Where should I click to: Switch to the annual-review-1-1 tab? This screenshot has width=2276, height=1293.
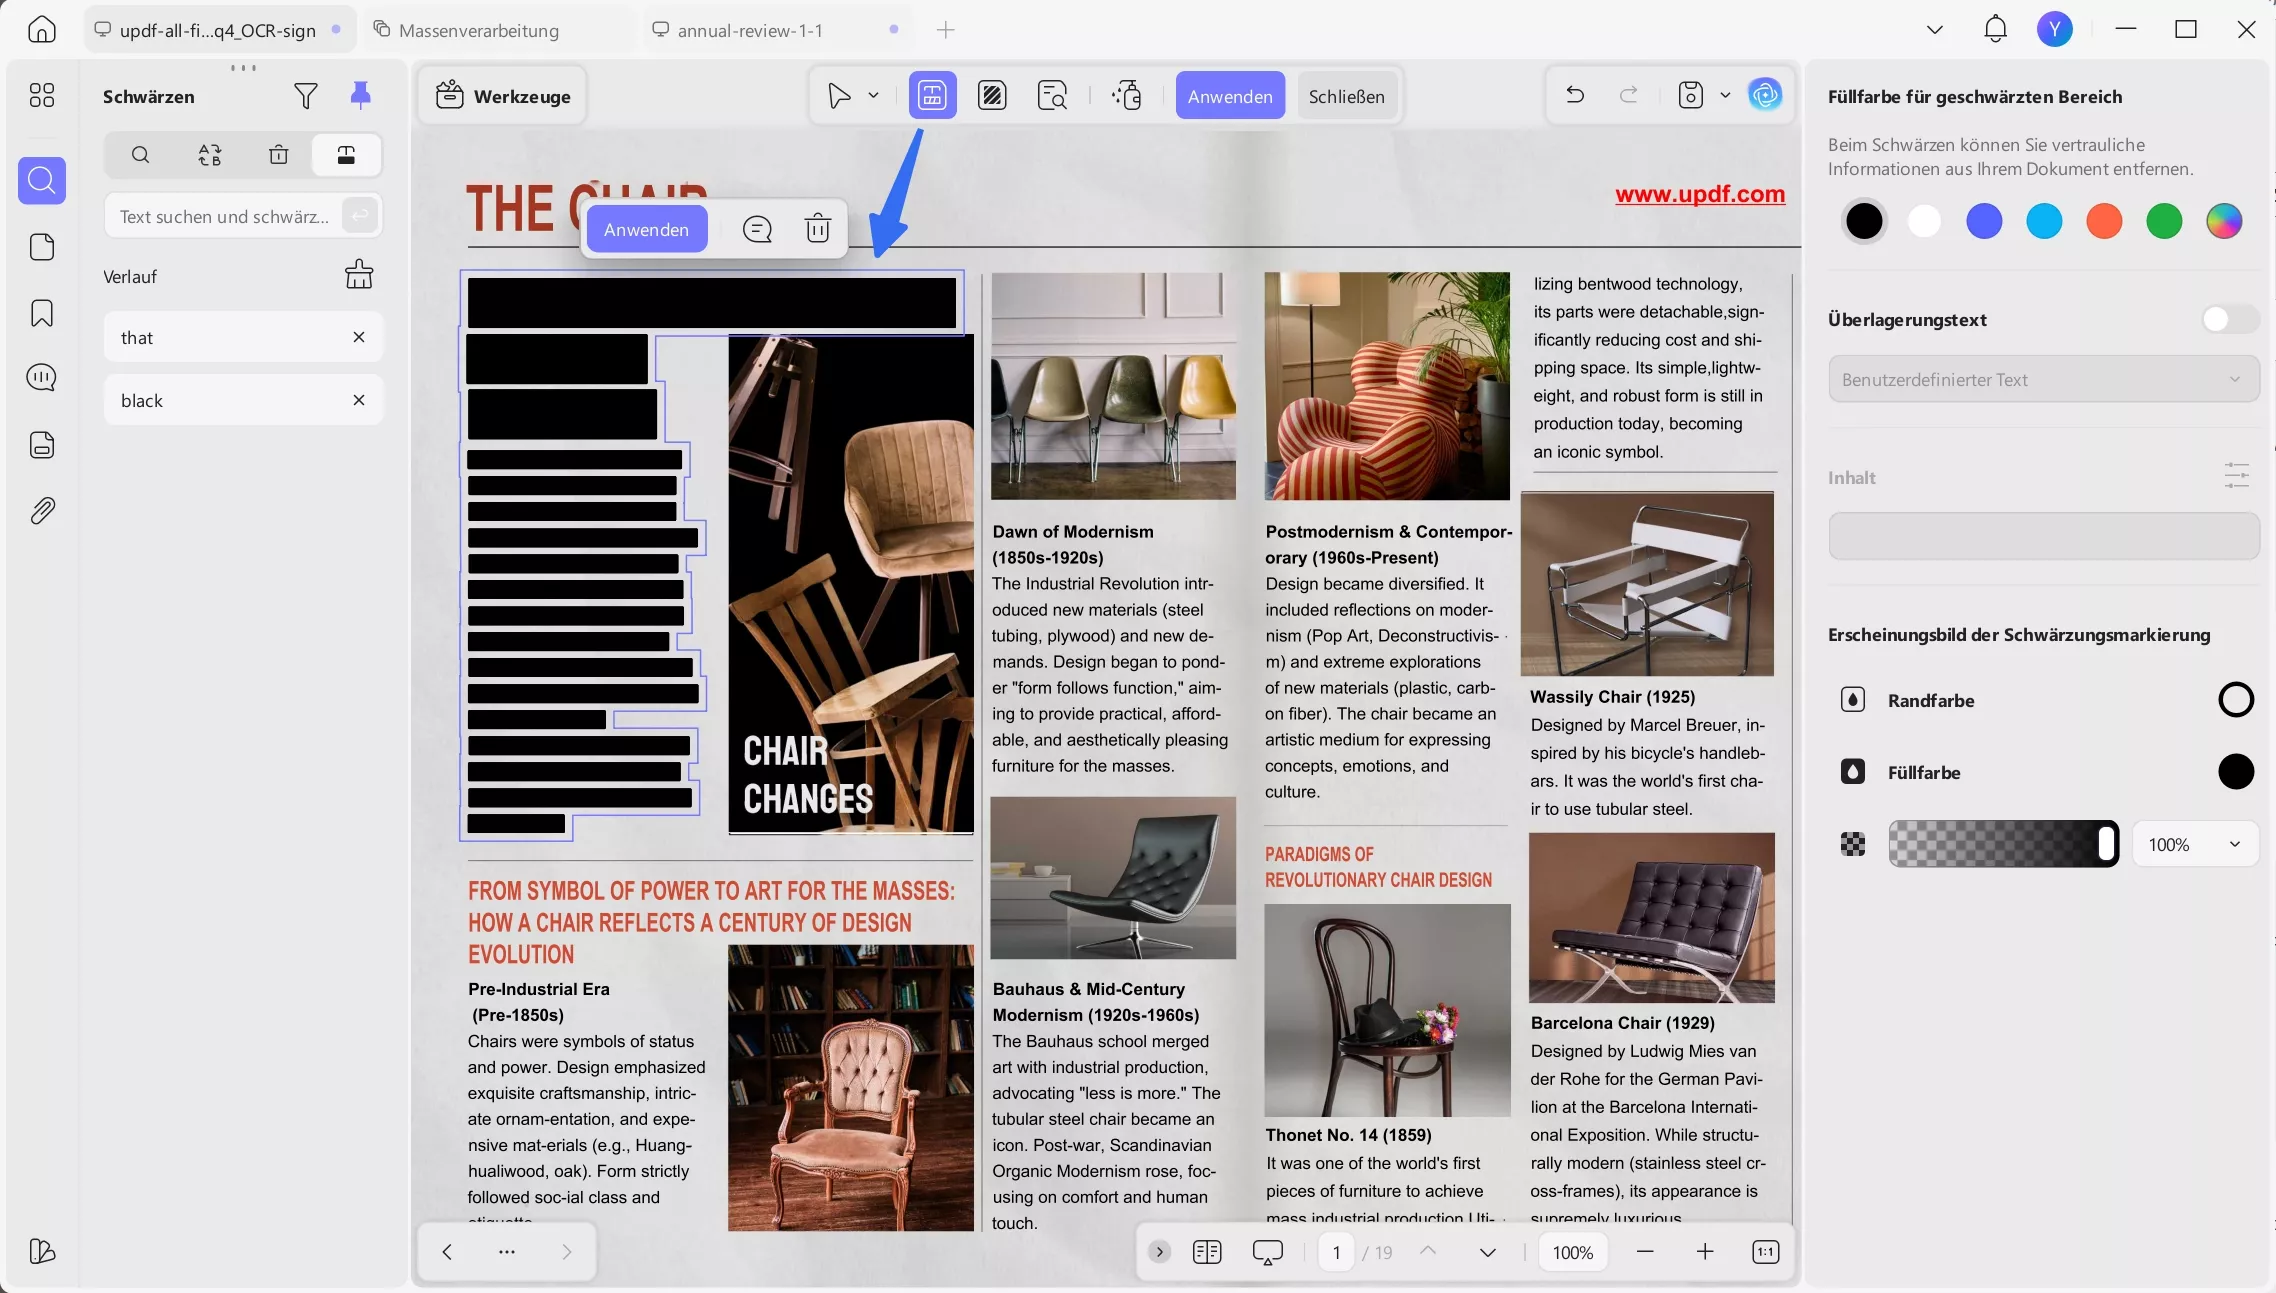tap(750, 30)
